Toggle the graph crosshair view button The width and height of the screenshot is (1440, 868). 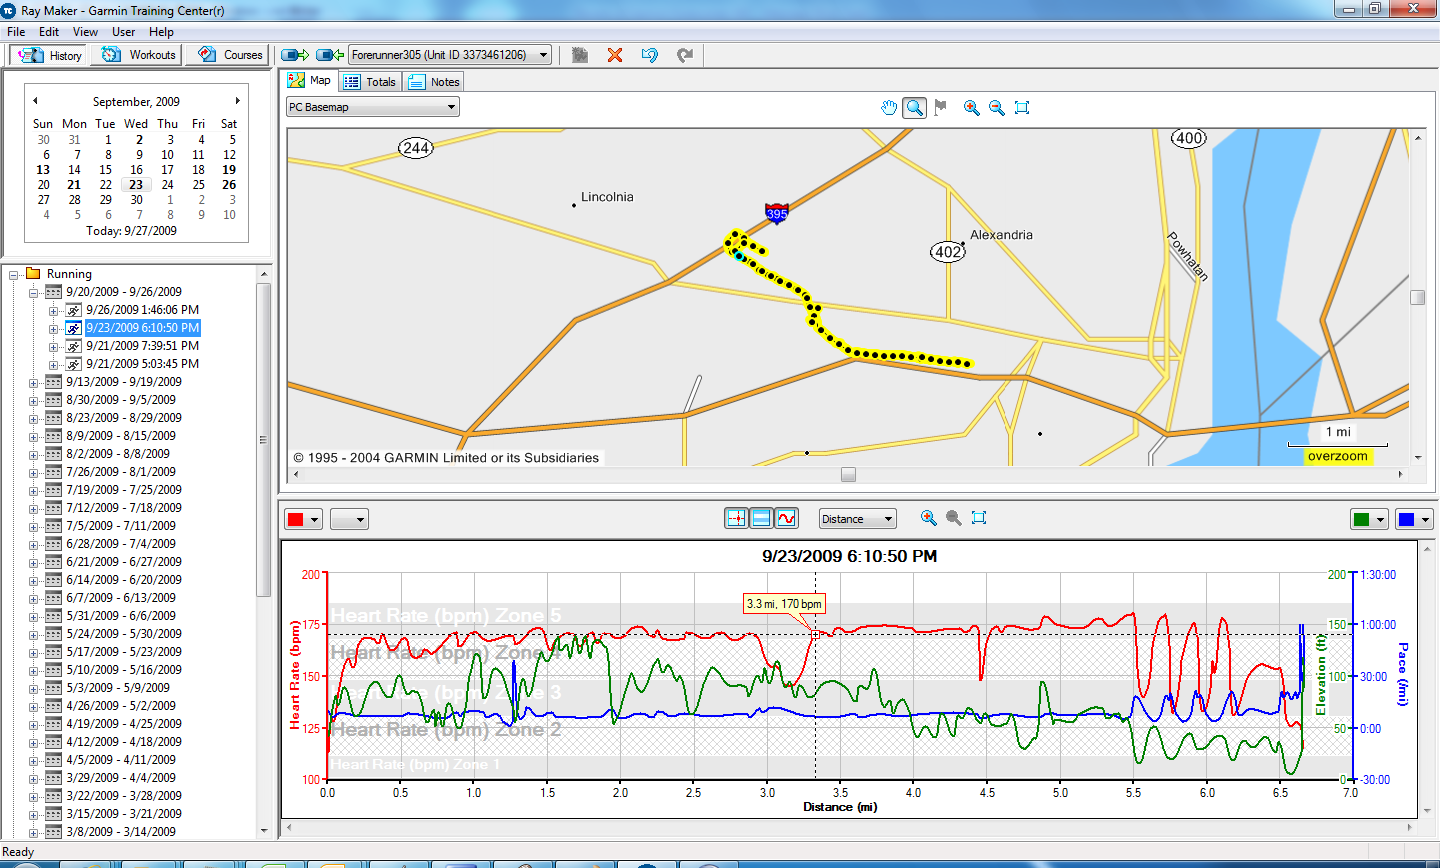[736, 518]
